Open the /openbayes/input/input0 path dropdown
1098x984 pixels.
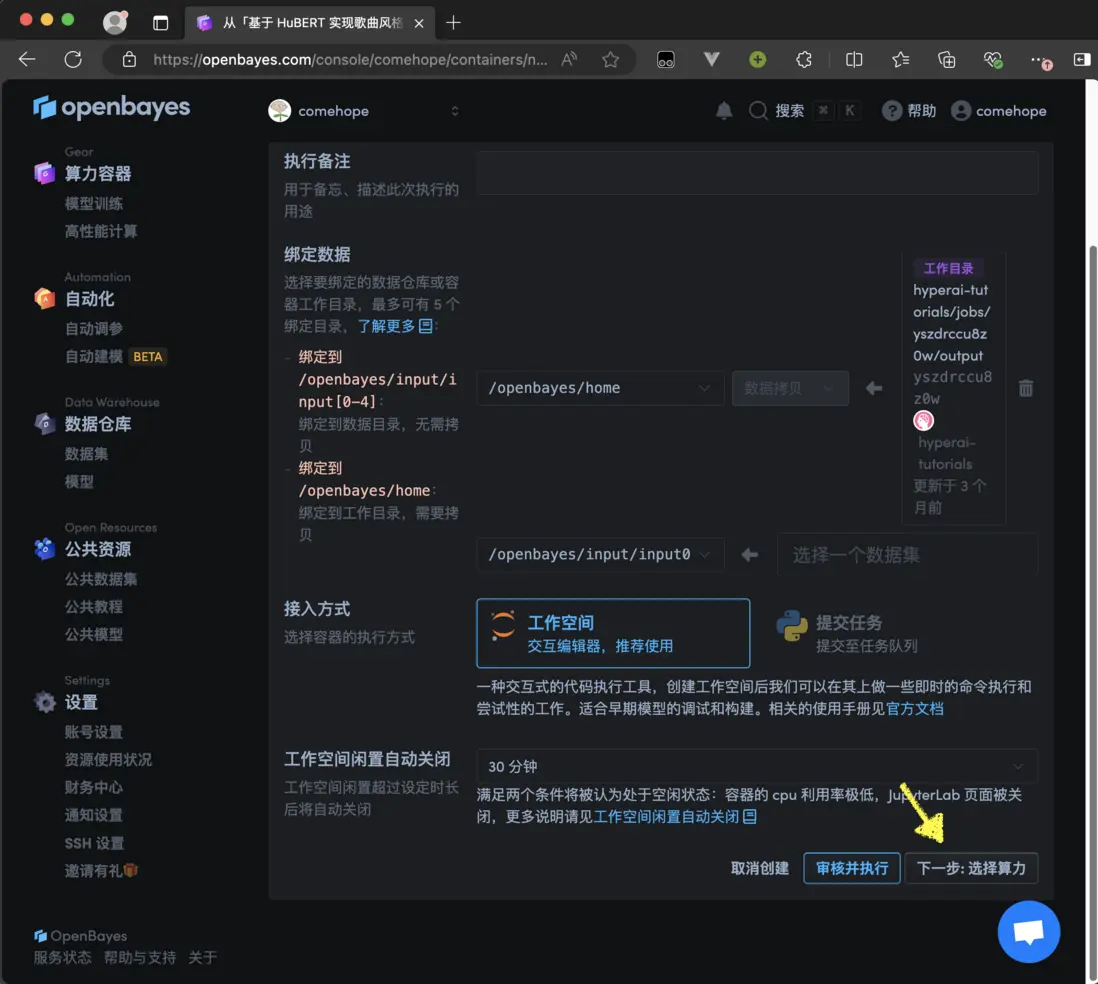click(x=599, y=554)
